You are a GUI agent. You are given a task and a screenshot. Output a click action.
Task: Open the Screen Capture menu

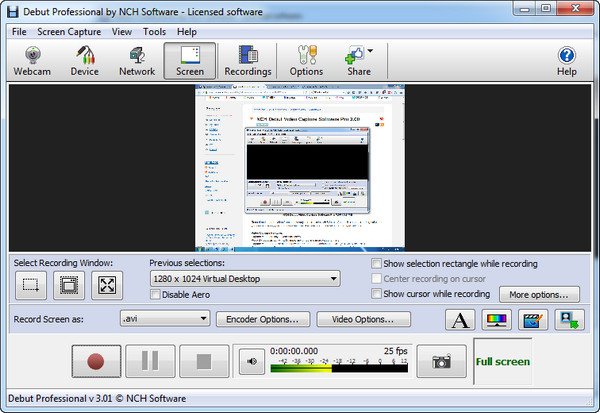click(69, 32)
